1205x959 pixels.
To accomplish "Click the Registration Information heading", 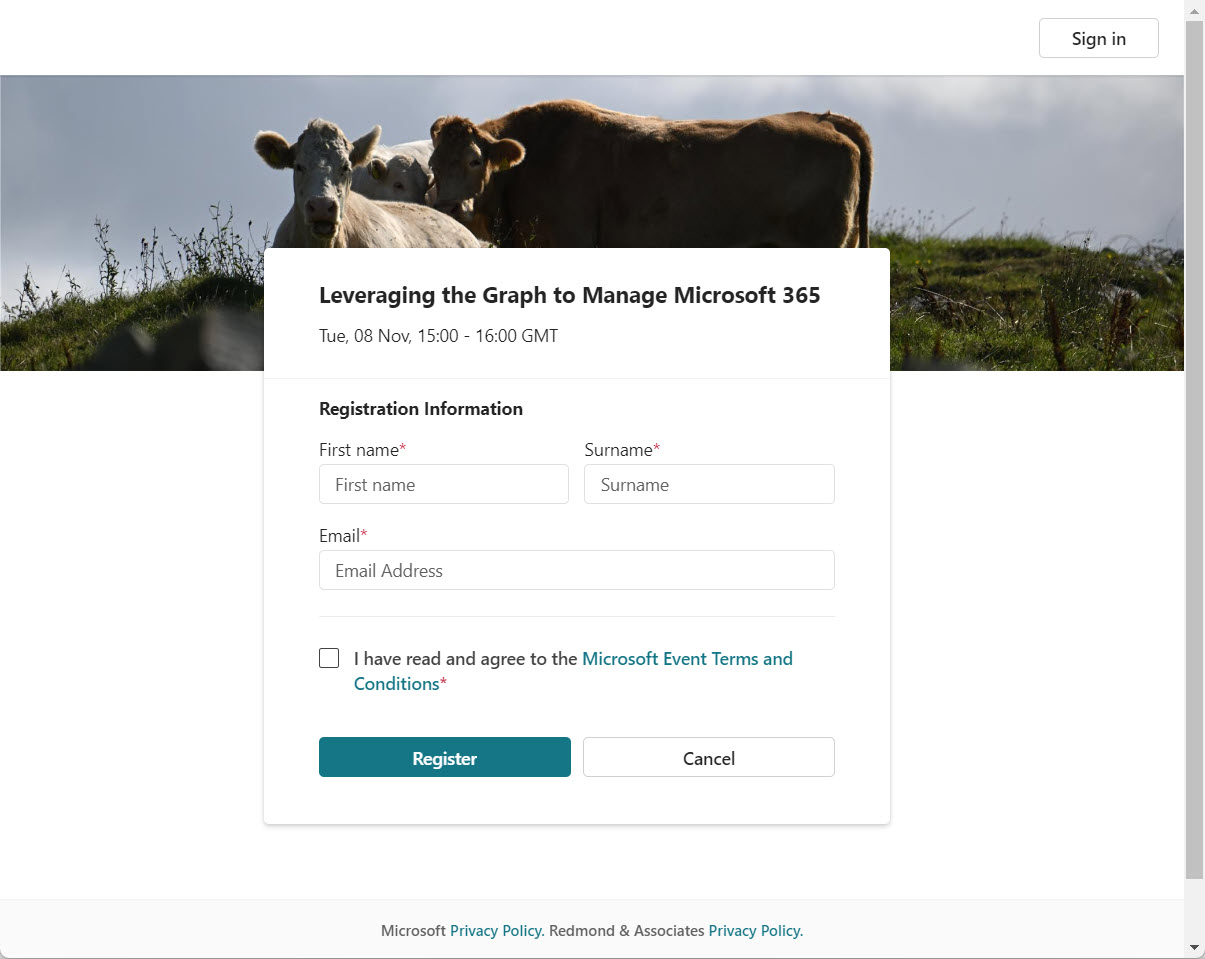I will (421, 408).
